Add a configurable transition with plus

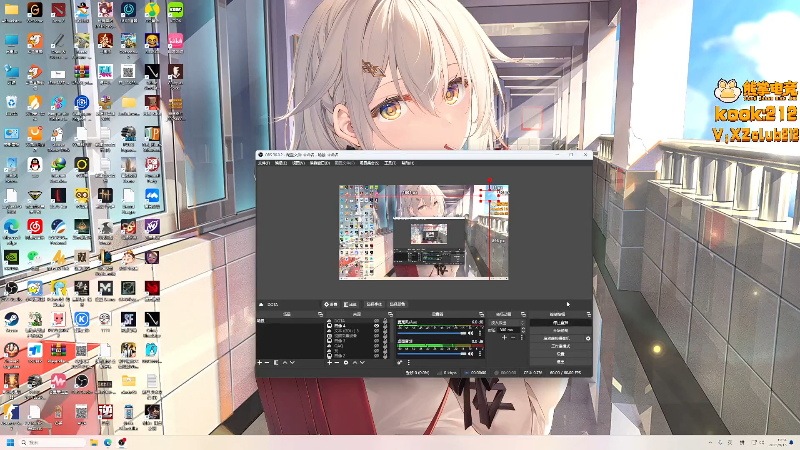[505, 337]
